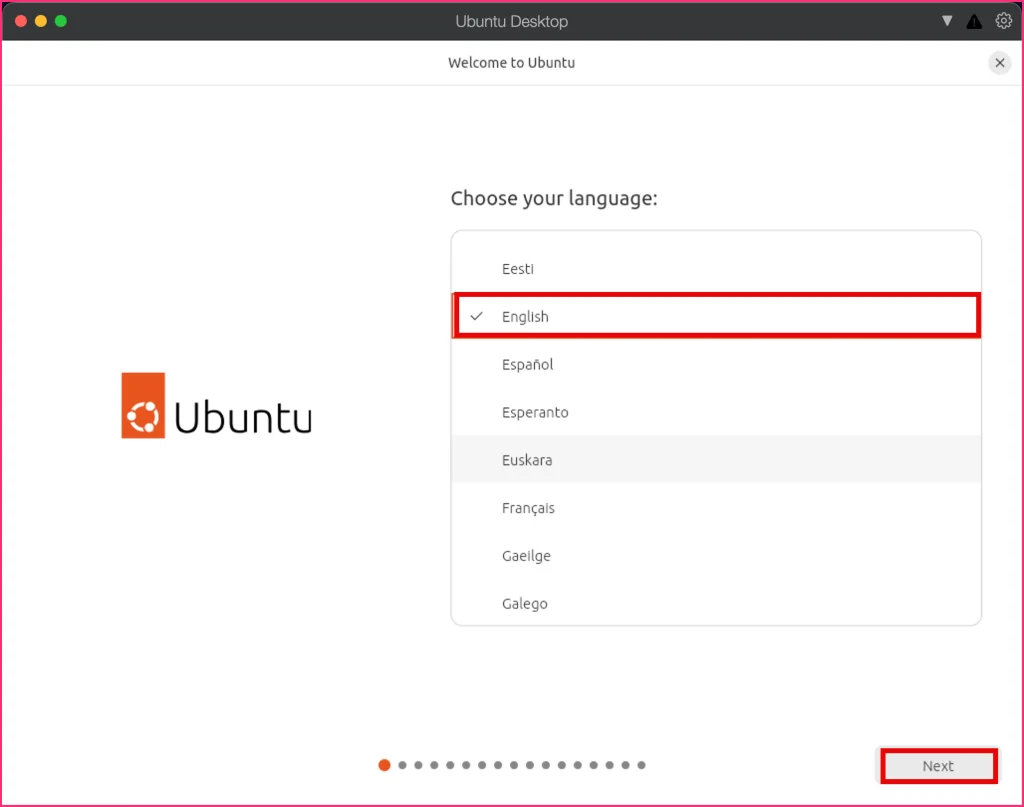Viewport: 1024px width, 807px height.
Task: Select Français as the language
Action: (716, 508)
